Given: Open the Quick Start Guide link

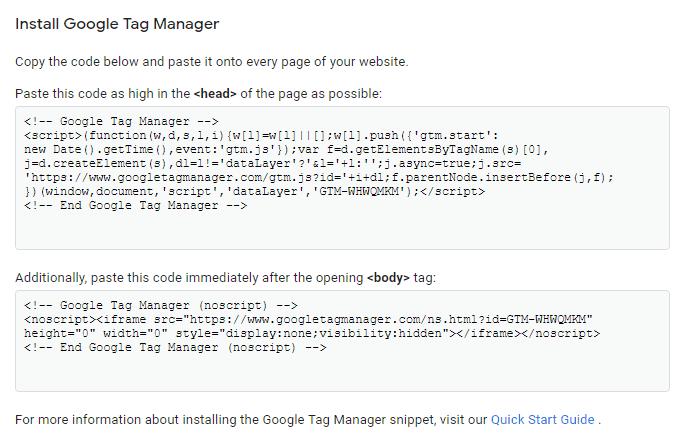Looking at the screenshot, I should [x=542, y=419].
